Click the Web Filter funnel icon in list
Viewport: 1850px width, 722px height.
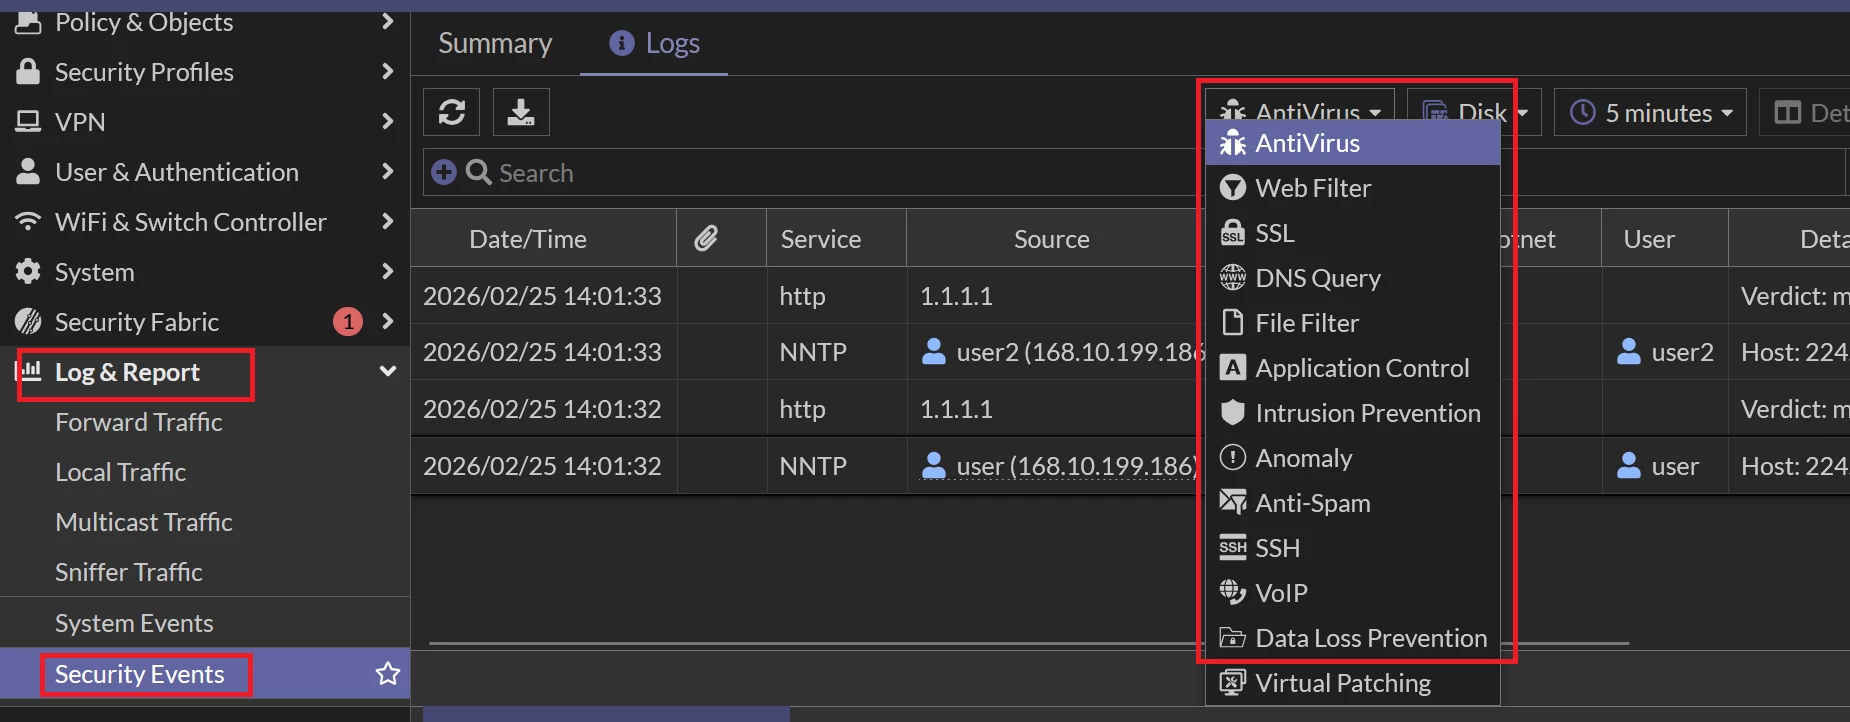pyautogui.click(x=1233, y=188)
